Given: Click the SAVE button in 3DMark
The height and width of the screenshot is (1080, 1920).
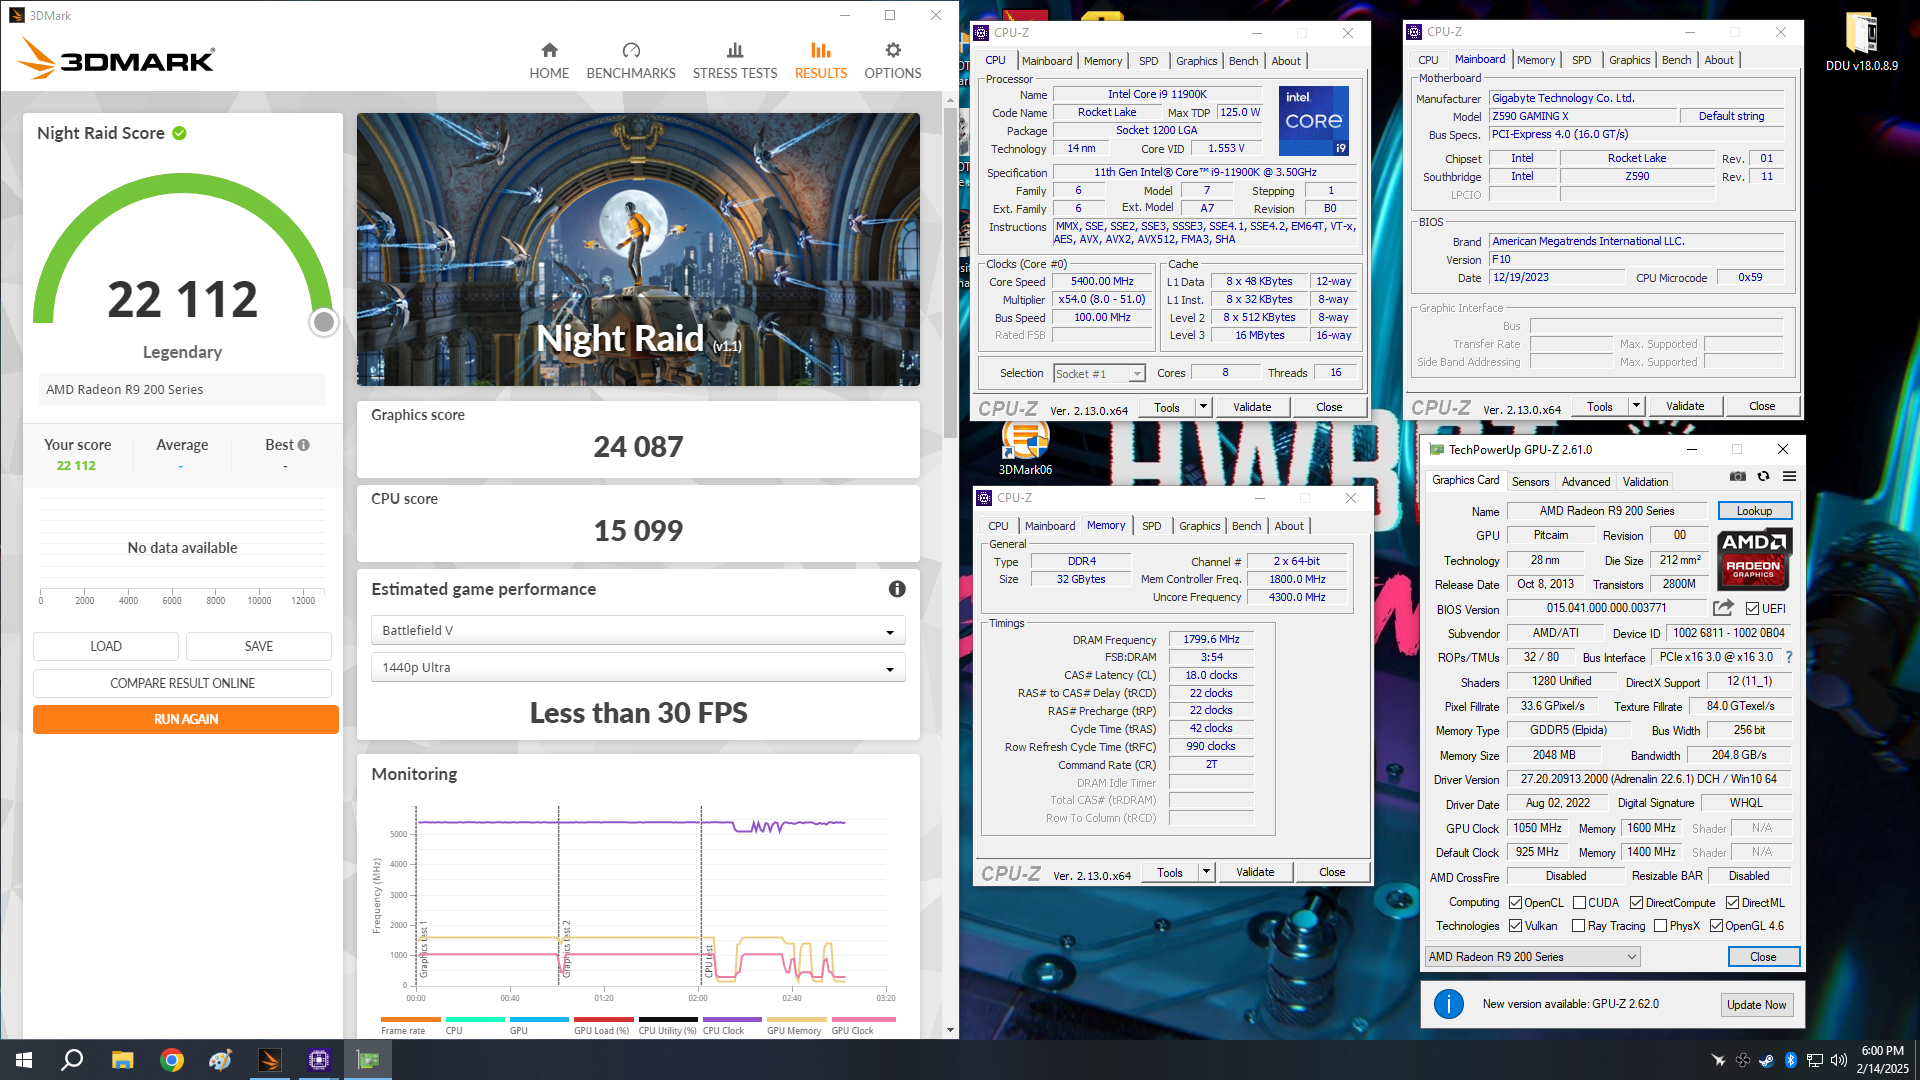Looking at the screenshot, I should [x=259, y=646].
